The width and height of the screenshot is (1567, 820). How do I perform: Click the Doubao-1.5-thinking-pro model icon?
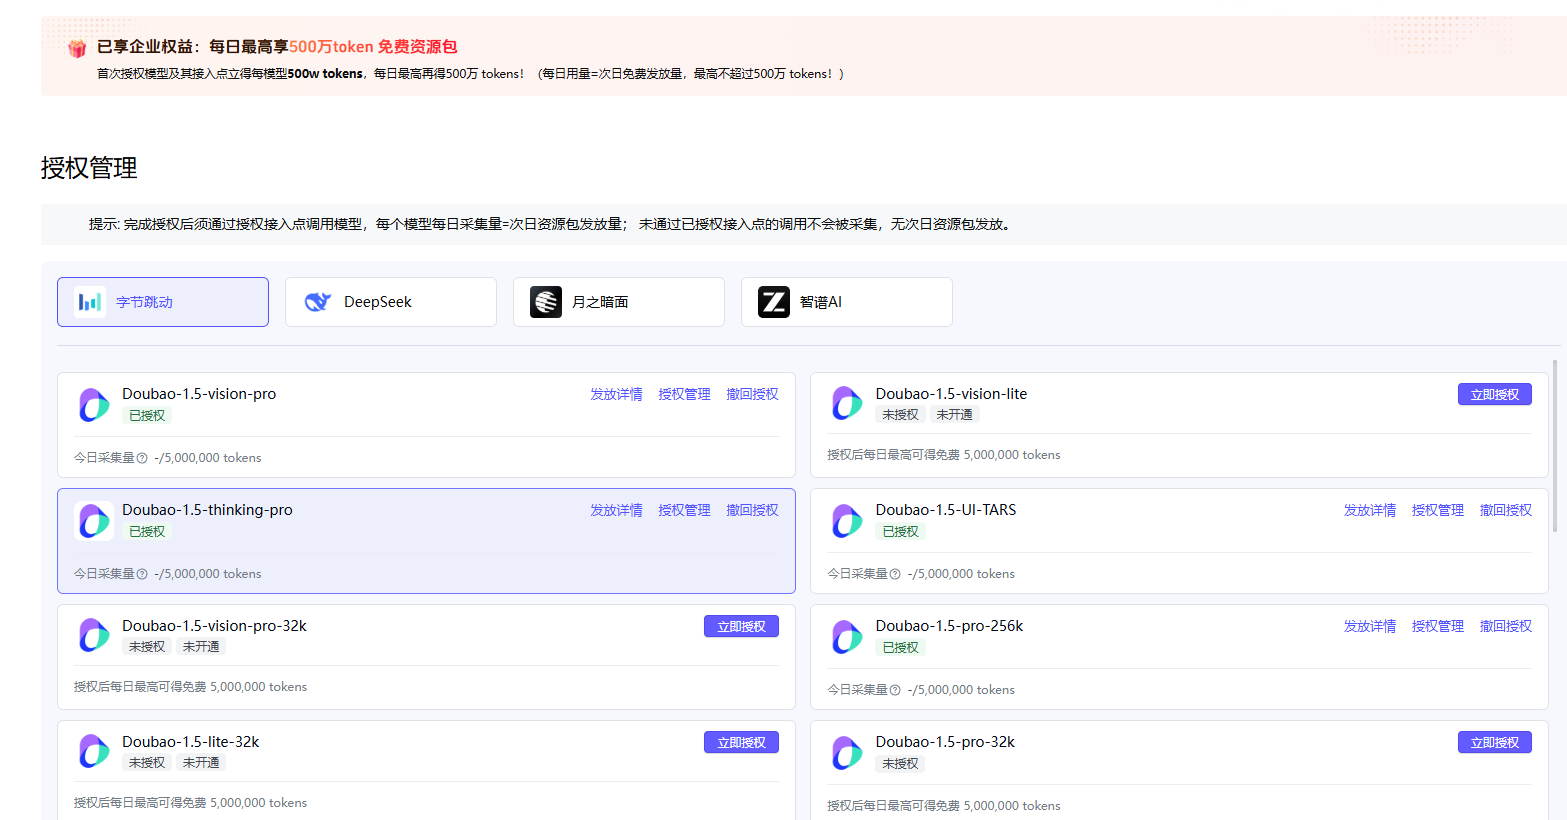(94, 521)
